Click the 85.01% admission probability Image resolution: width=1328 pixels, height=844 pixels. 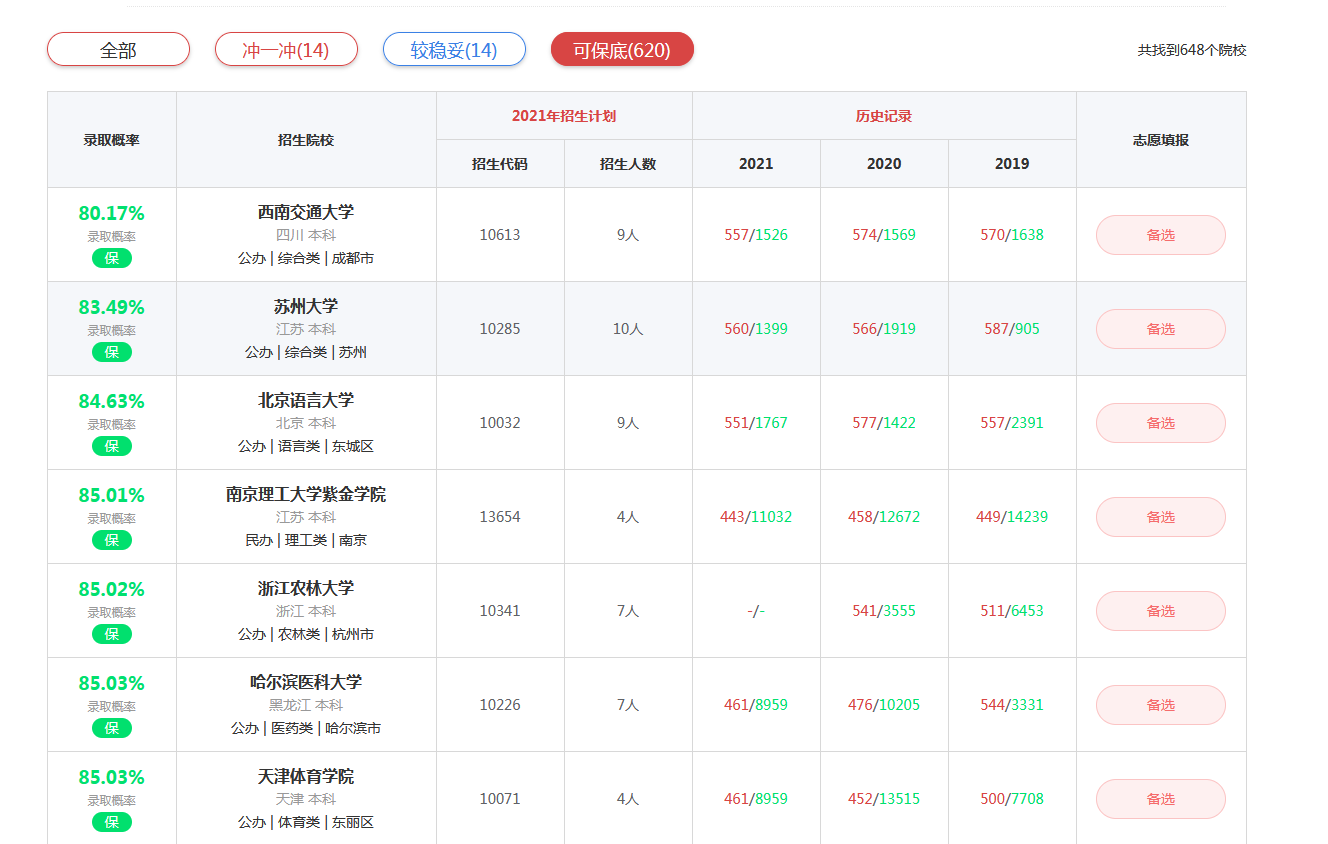[112, 495]
